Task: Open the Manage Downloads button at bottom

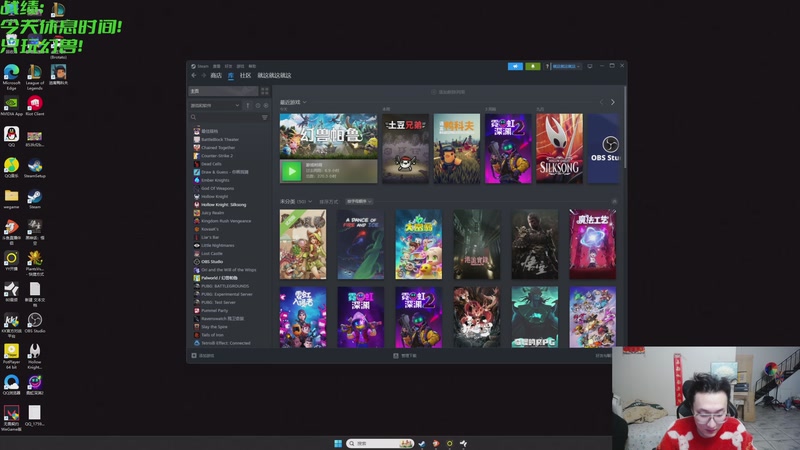Action: click(405, 356)
